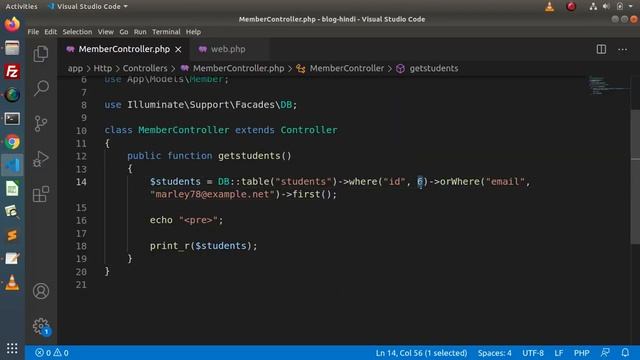This screenshot has width=640, height=360.
Task: Open the Selection menu
Action: click(x=77, y=32)
